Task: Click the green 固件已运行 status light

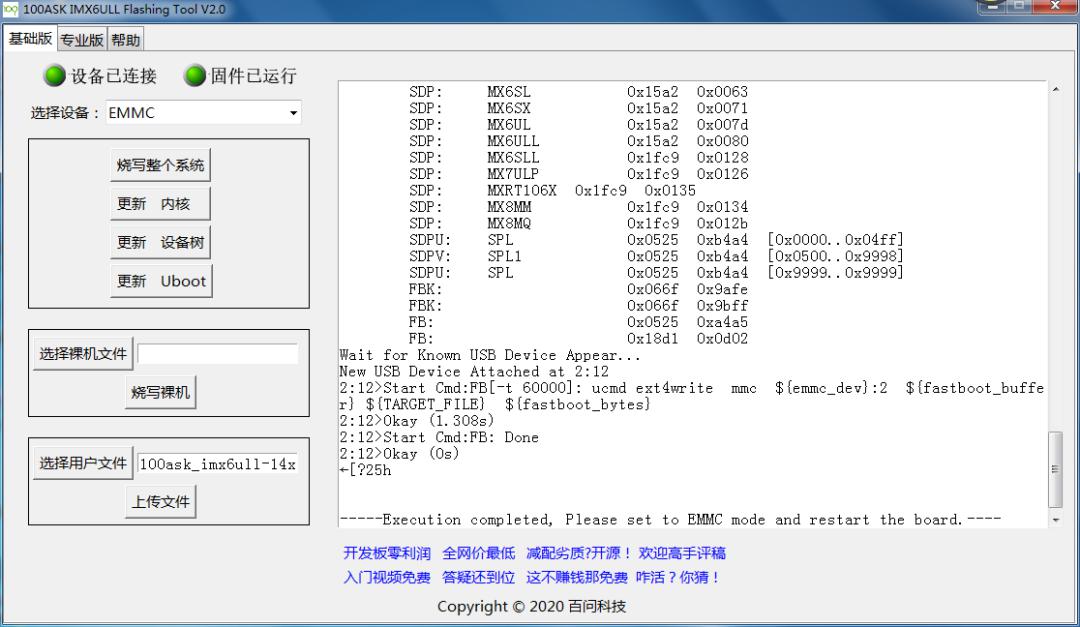Action: tap(195, 76)
